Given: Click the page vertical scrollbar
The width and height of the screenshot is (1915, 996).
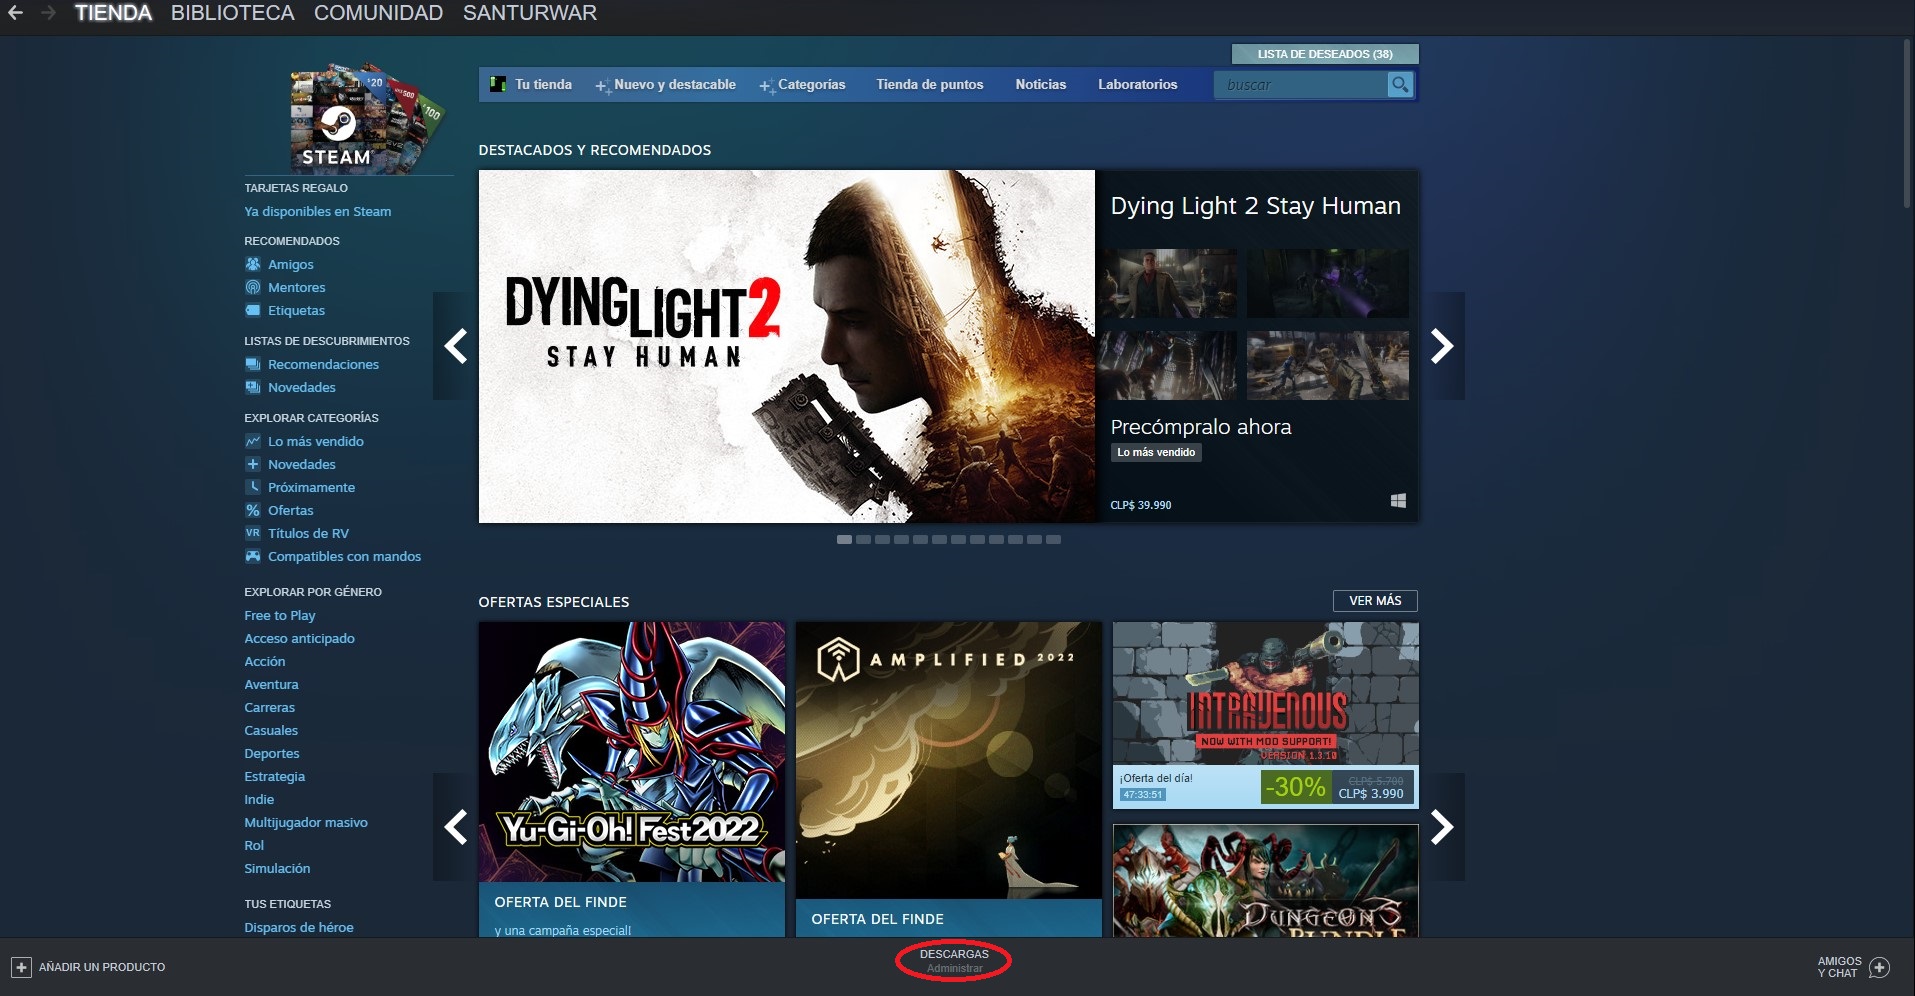Looking at the screenshot, I should [x=1908, y=123].
